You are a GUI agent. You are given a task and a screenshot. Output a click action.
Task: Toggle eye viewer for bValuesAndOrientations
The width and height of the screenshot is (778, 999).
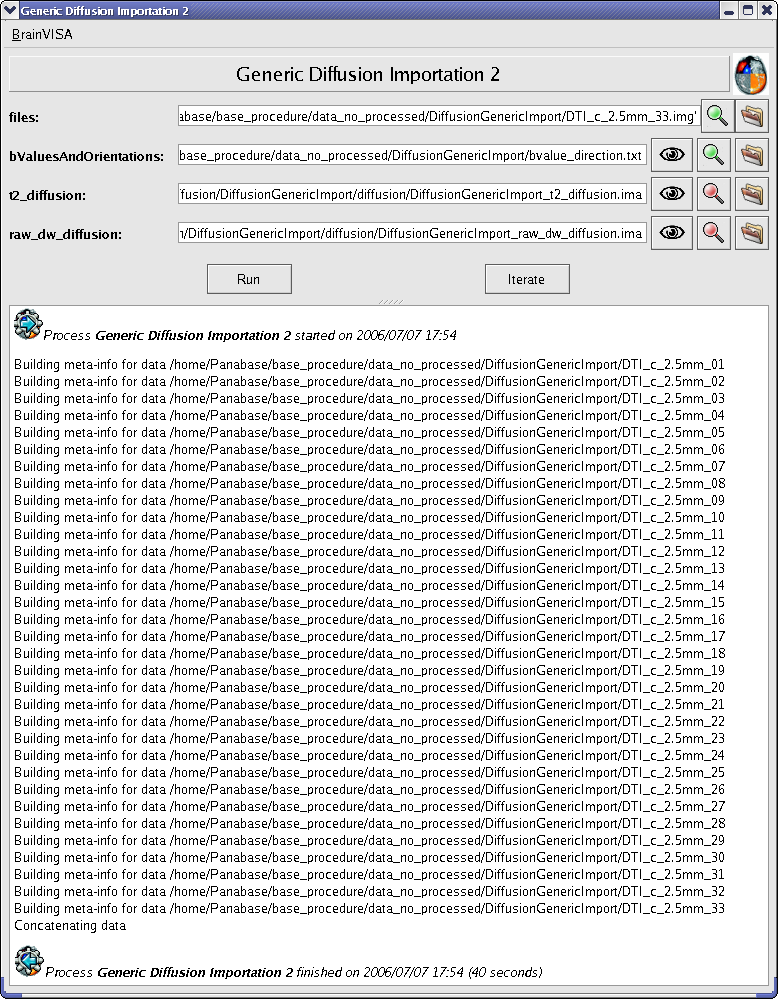[x=673, y=155]
